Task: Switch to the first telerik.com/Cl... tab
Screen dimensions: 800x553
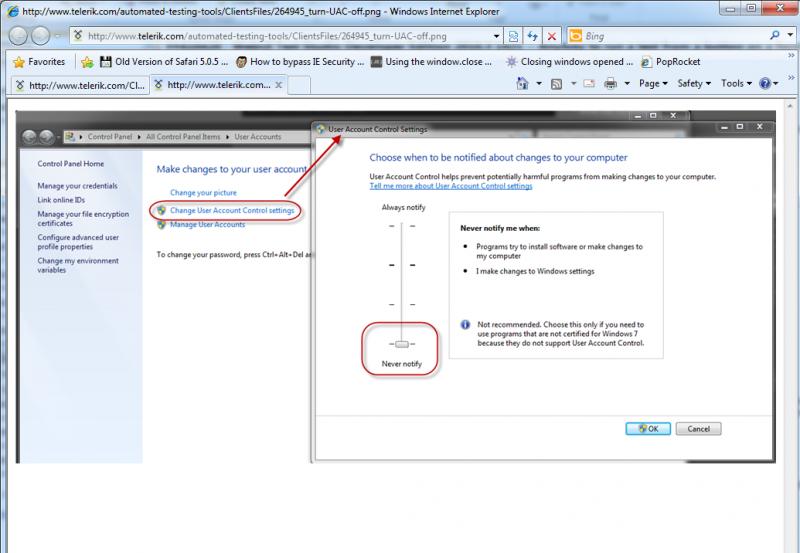Action: 80,85
